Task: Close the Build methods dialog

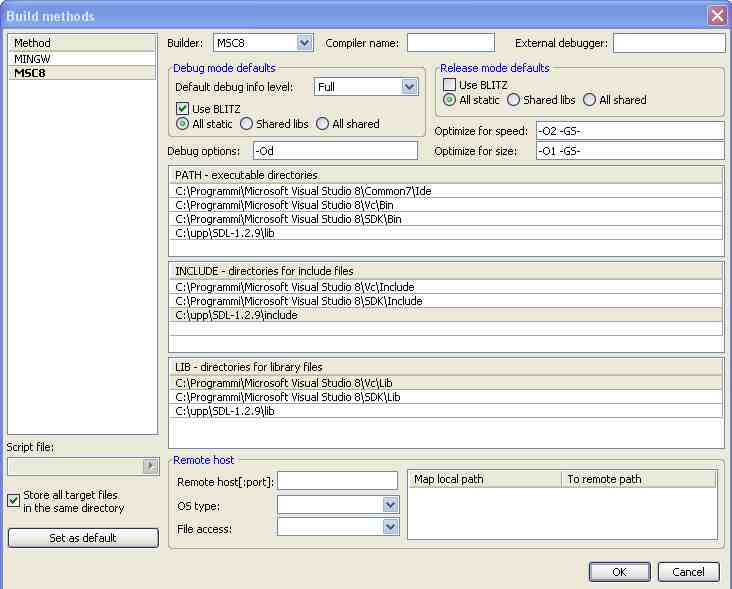Action: pyautogui.click(x=716, y=15)
